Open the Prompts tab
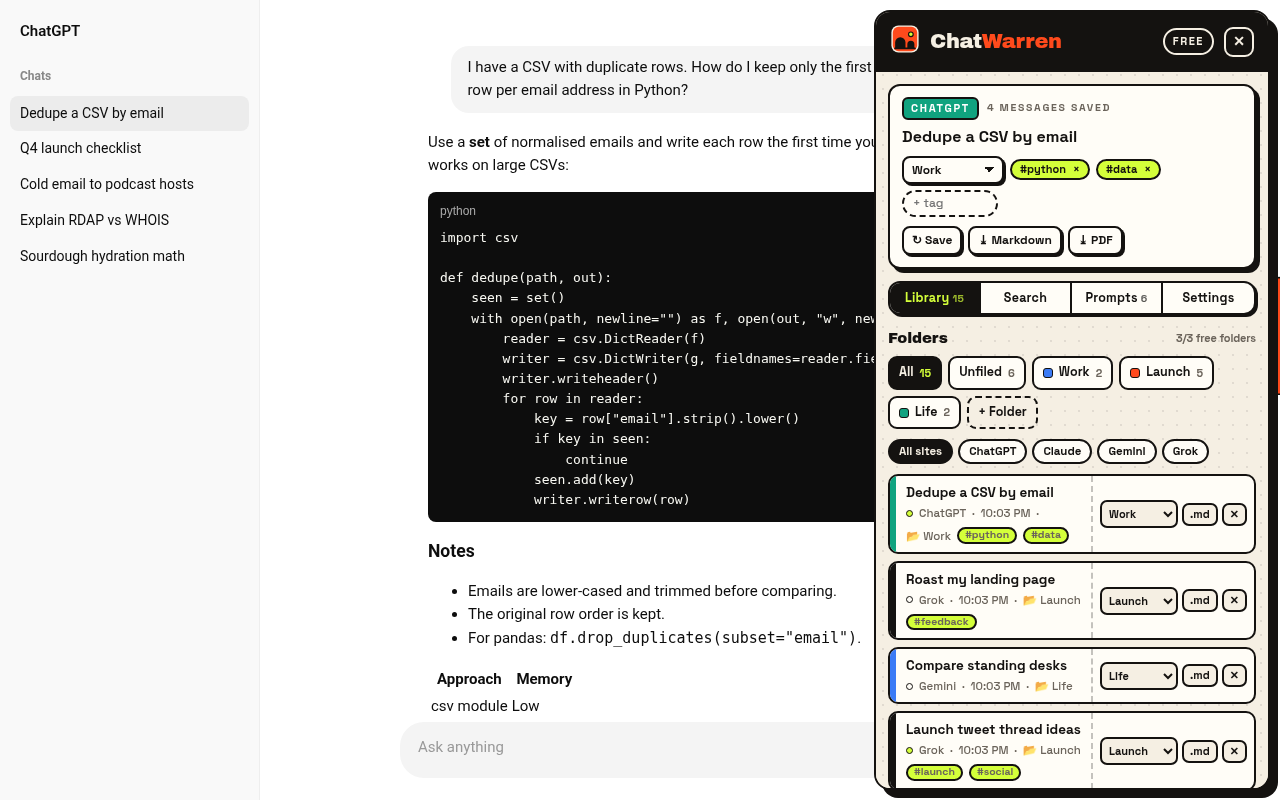 click(x=1116, y=298)
